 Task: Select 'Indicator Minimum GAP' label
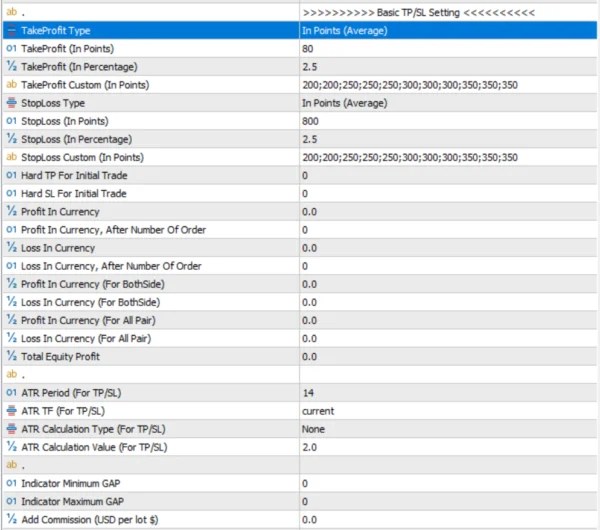[x=71, y=483]
